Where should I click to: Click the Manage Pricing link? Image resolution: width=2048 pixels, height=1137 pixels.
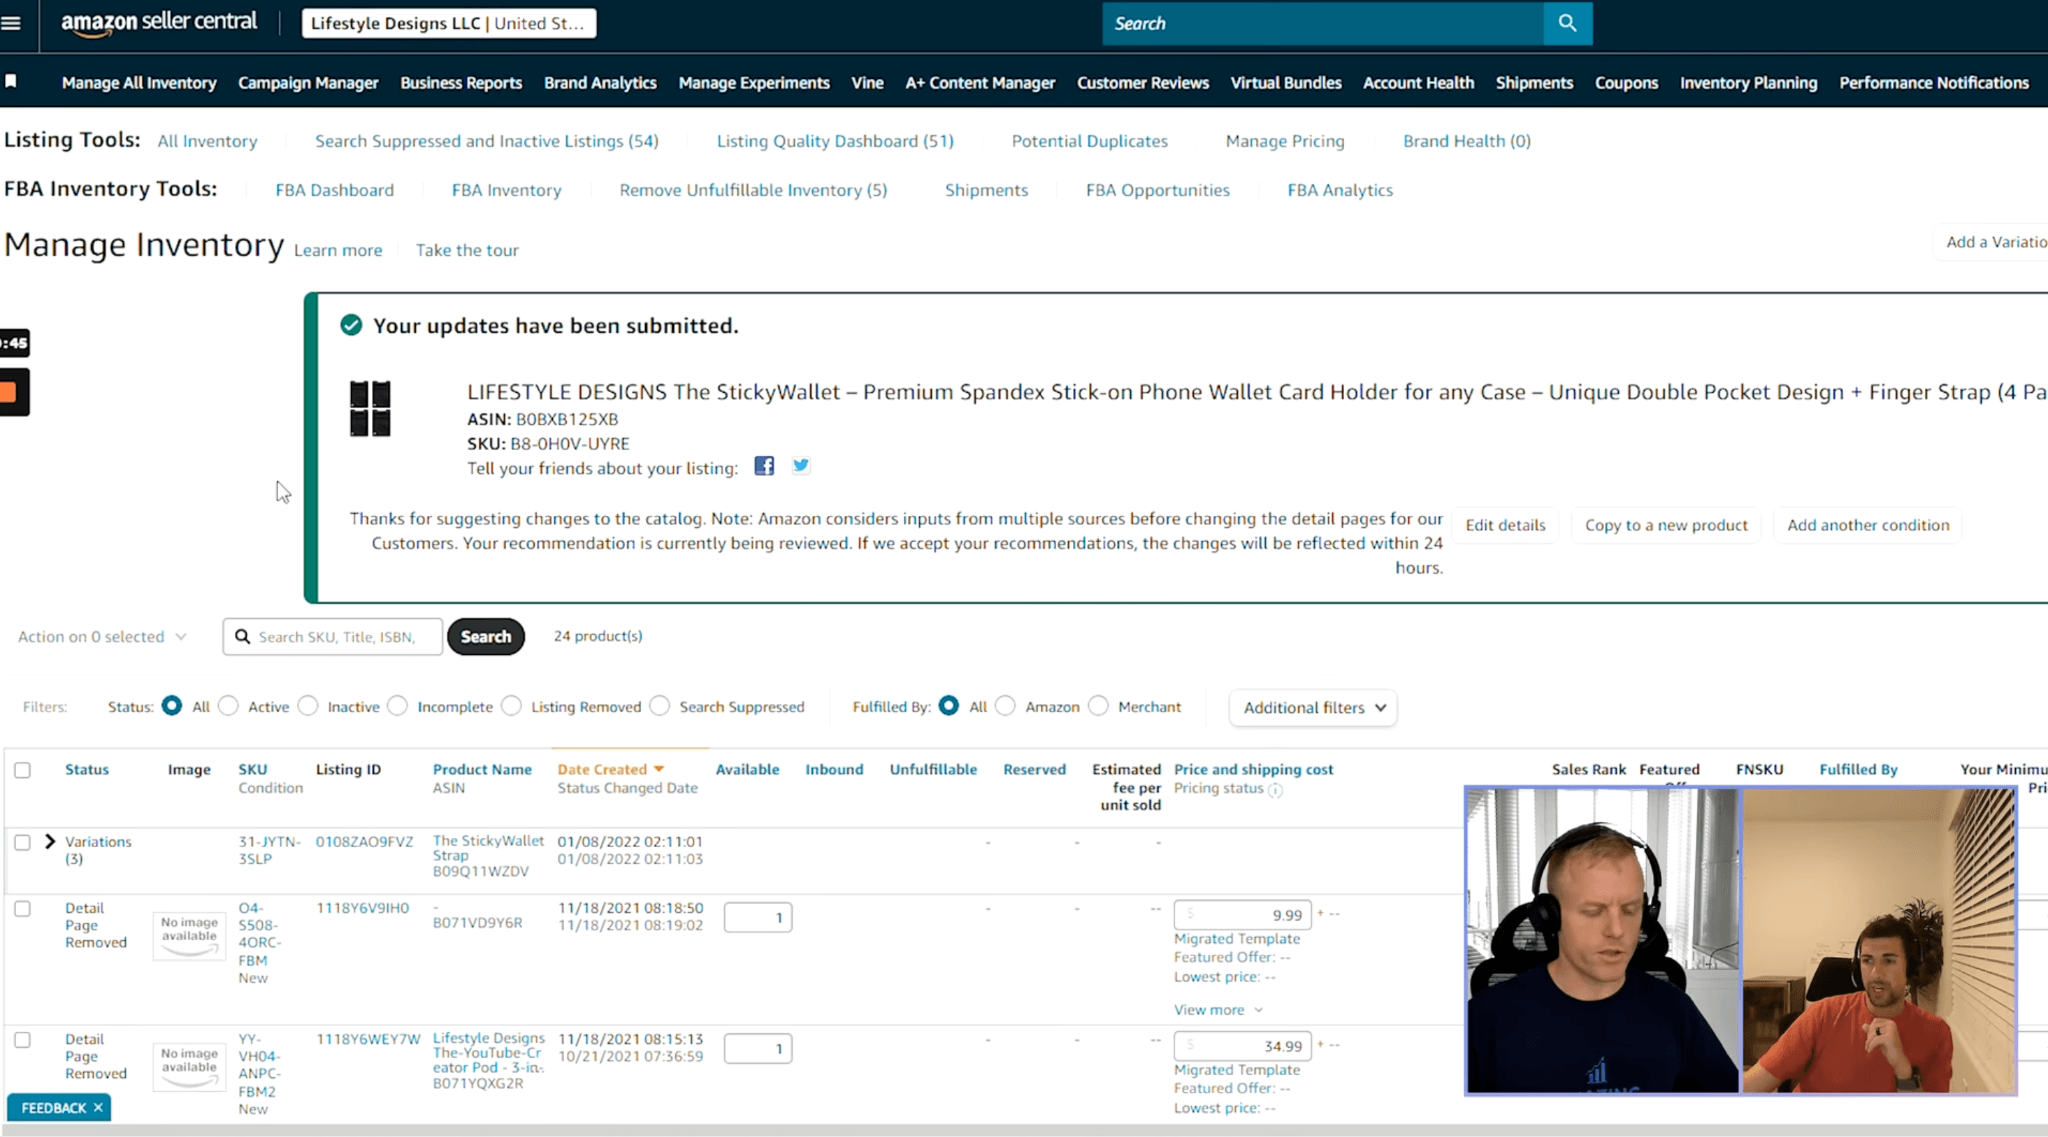[1285, 141]
